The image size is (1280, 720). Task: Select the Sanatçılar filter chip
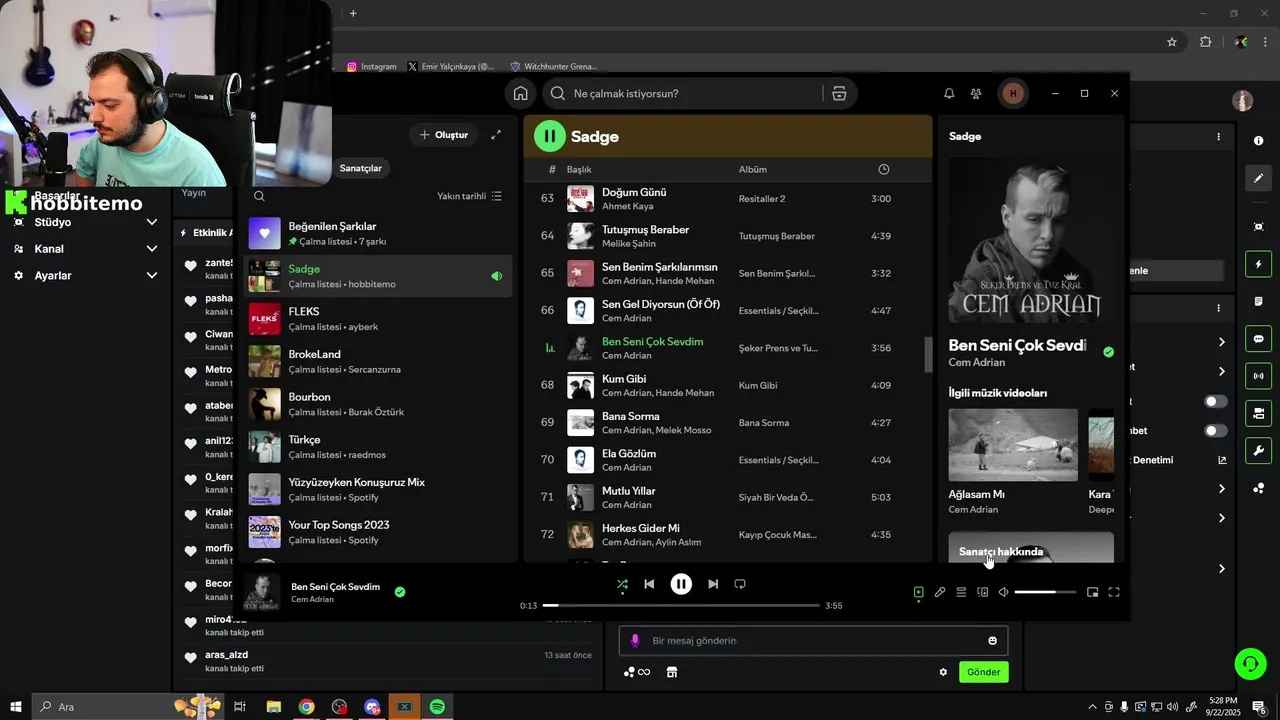[361, 168]
